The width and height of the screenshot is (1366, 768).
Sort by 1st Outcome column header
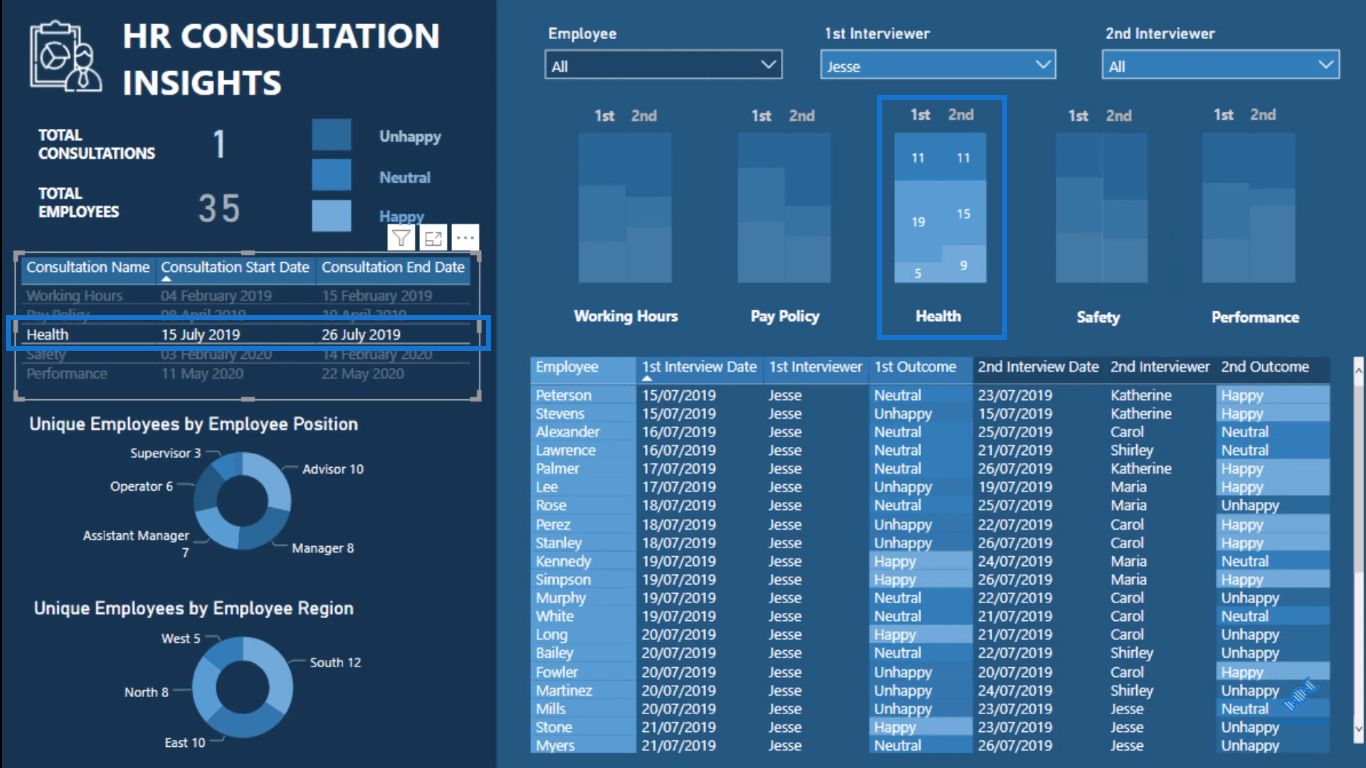[921, 367]
